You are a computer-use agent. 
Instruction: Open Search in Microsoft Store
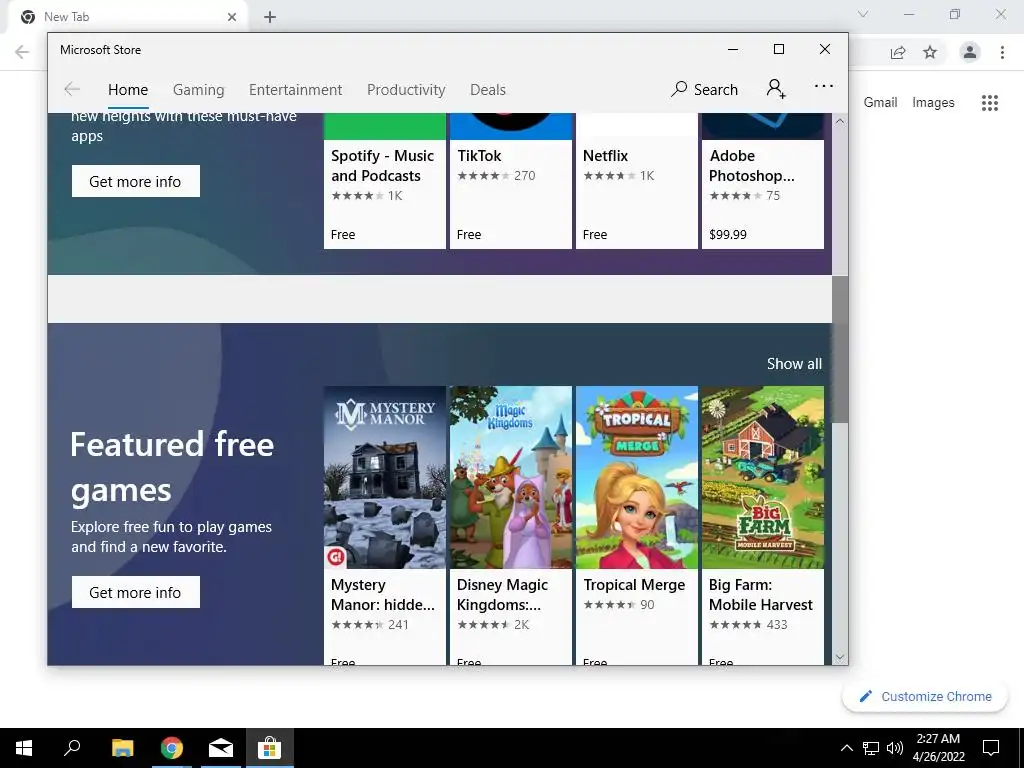tap(704, 89)
